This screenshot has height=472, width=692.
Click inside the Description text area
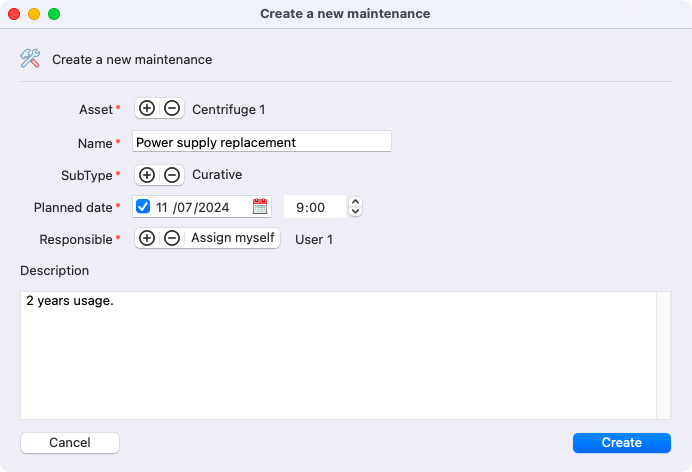[338, 355]
